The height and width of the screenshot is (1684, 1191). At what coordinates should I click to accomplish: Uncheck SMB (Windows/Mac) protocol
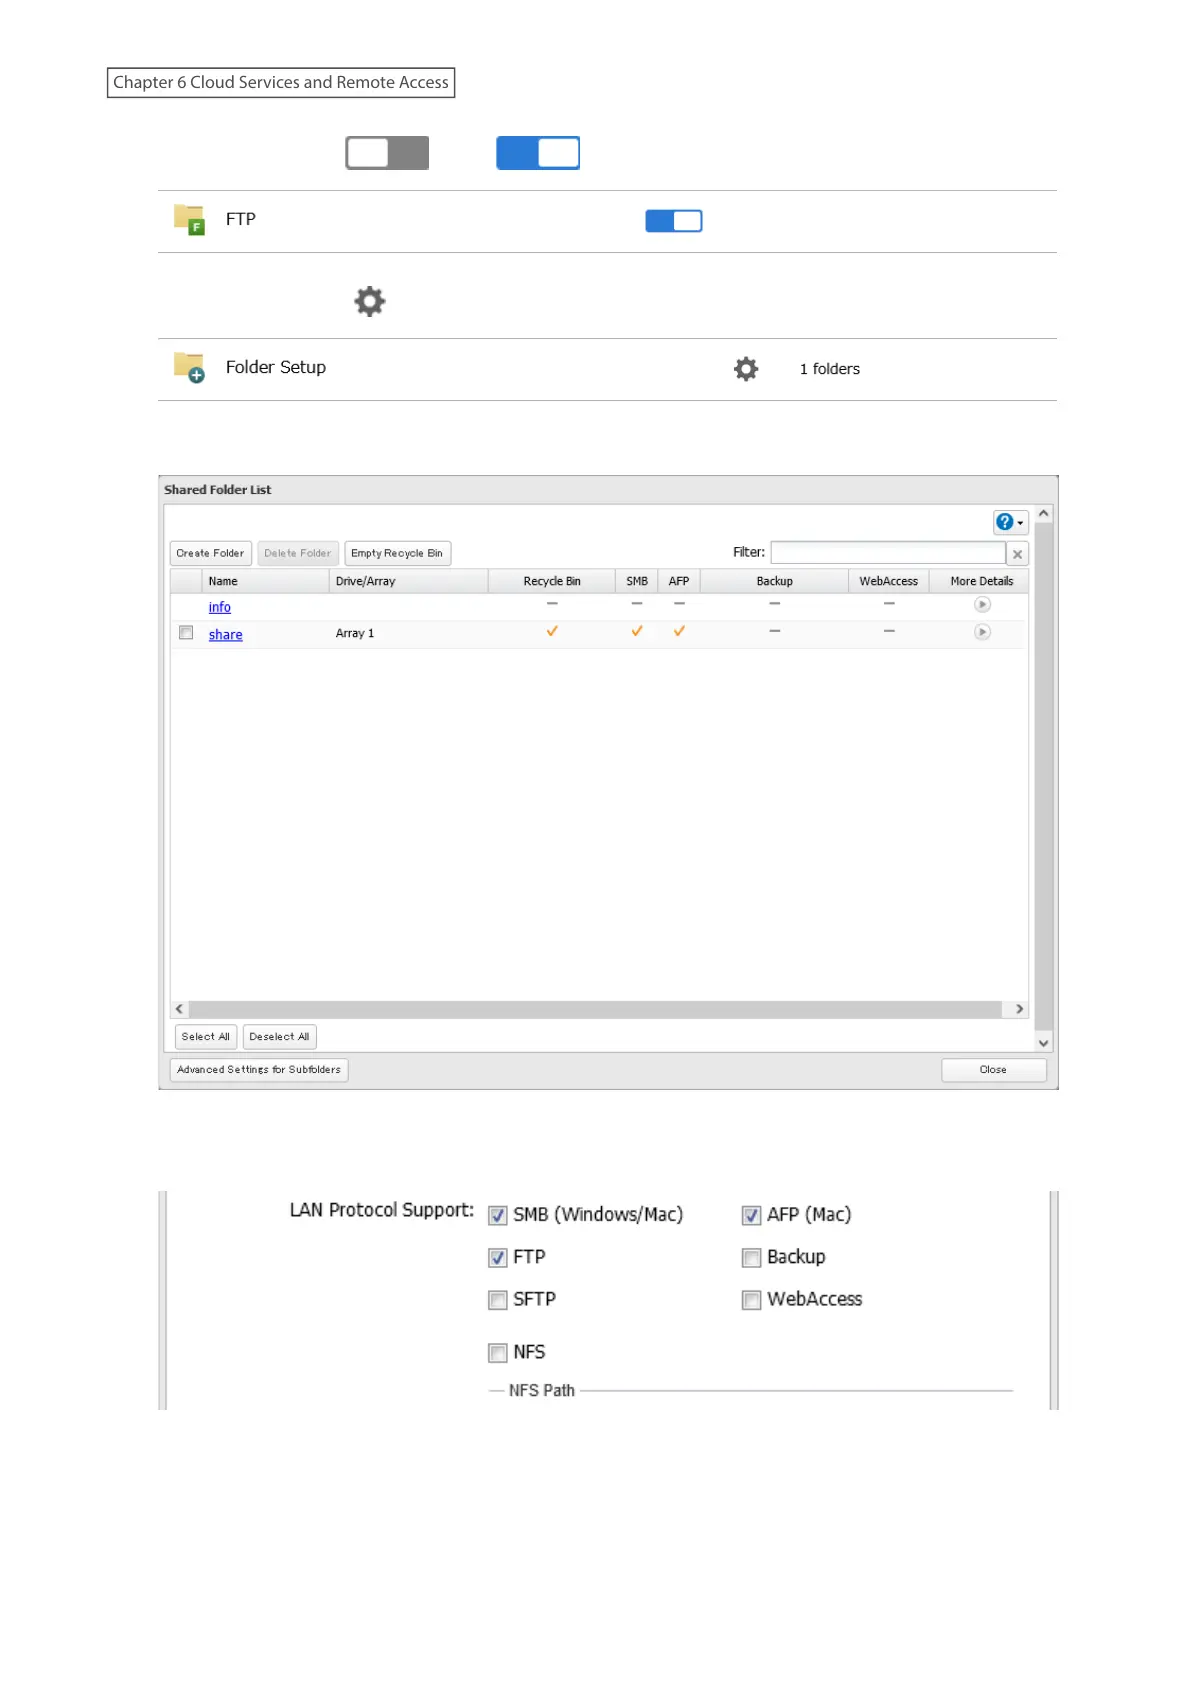pos(498,1216)
